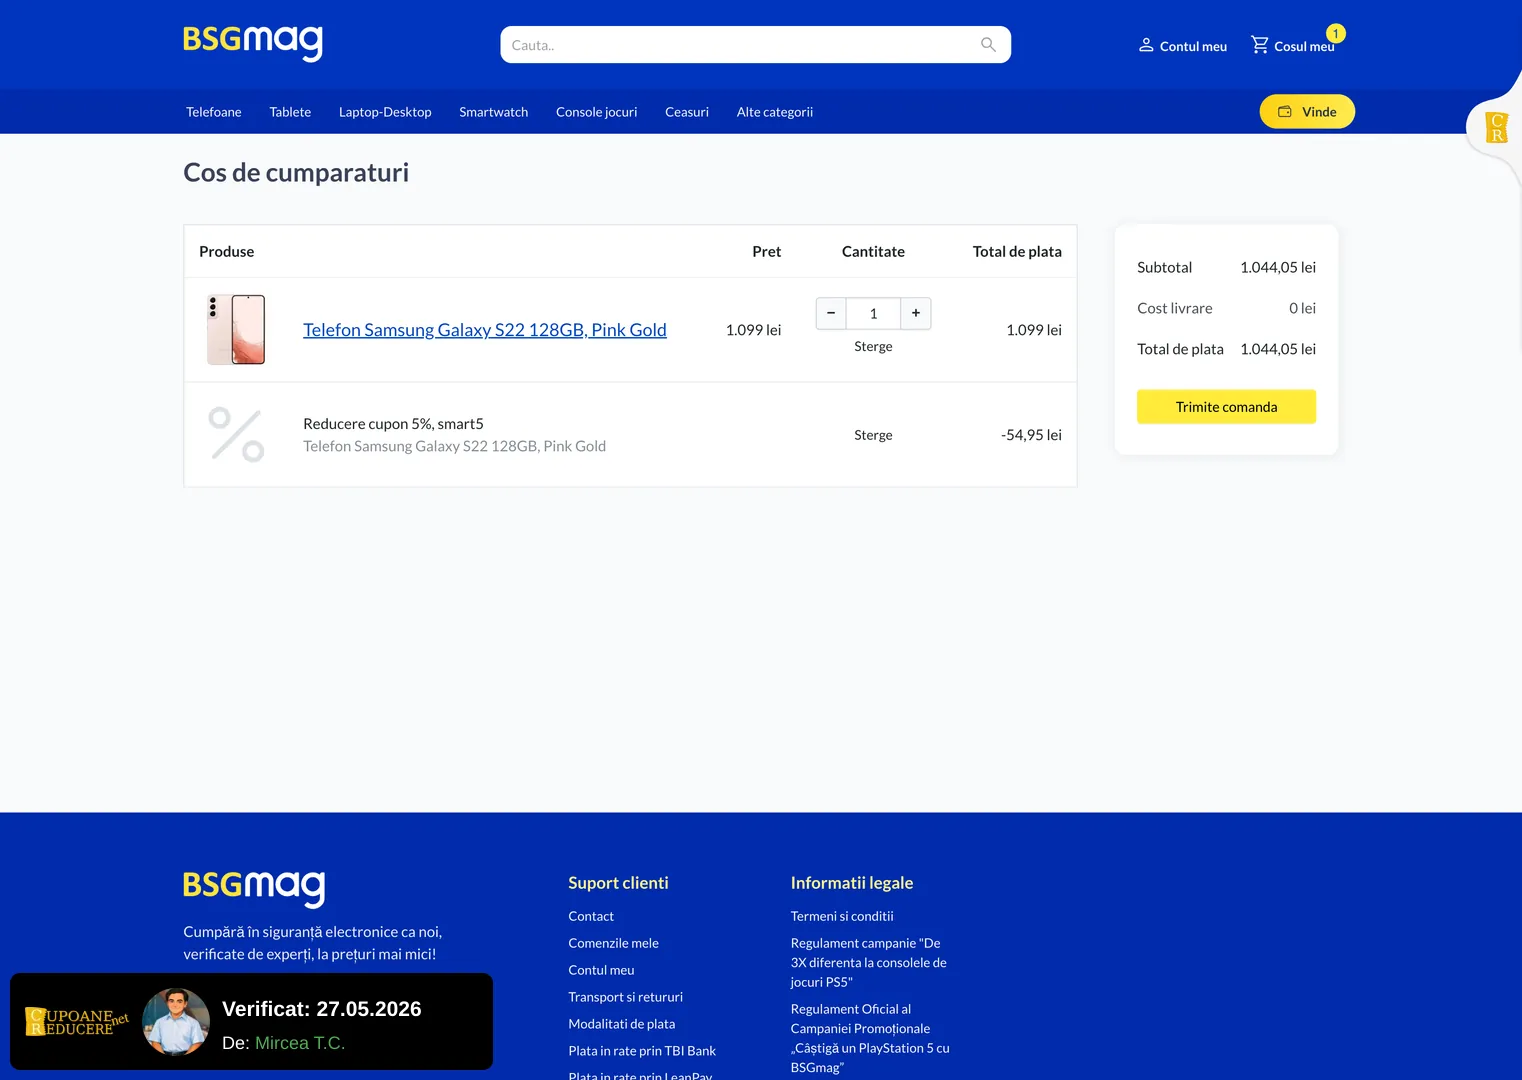Viewport: 1522px width, 1080px height.
Task: Click the Reducere cupon 5%, smart5 text
Action: 393,424
